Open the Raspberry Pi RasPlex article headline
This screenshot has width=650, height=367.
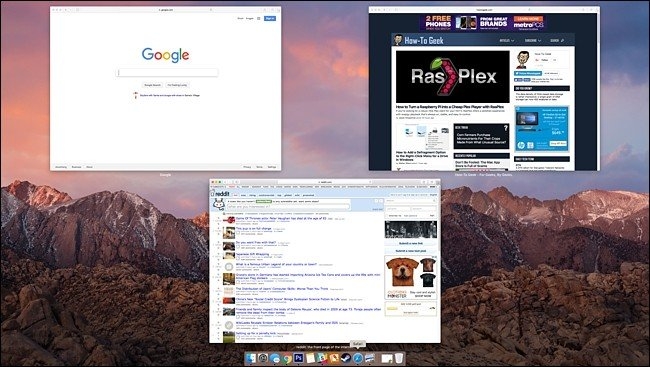(x=450, y=107)
